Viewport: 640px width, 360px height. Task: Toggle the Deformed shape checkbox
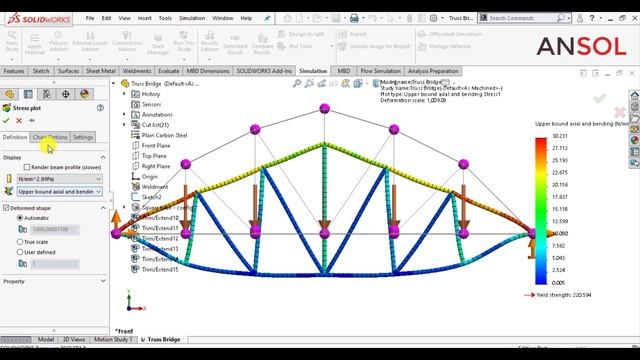(x=6, y=208)
